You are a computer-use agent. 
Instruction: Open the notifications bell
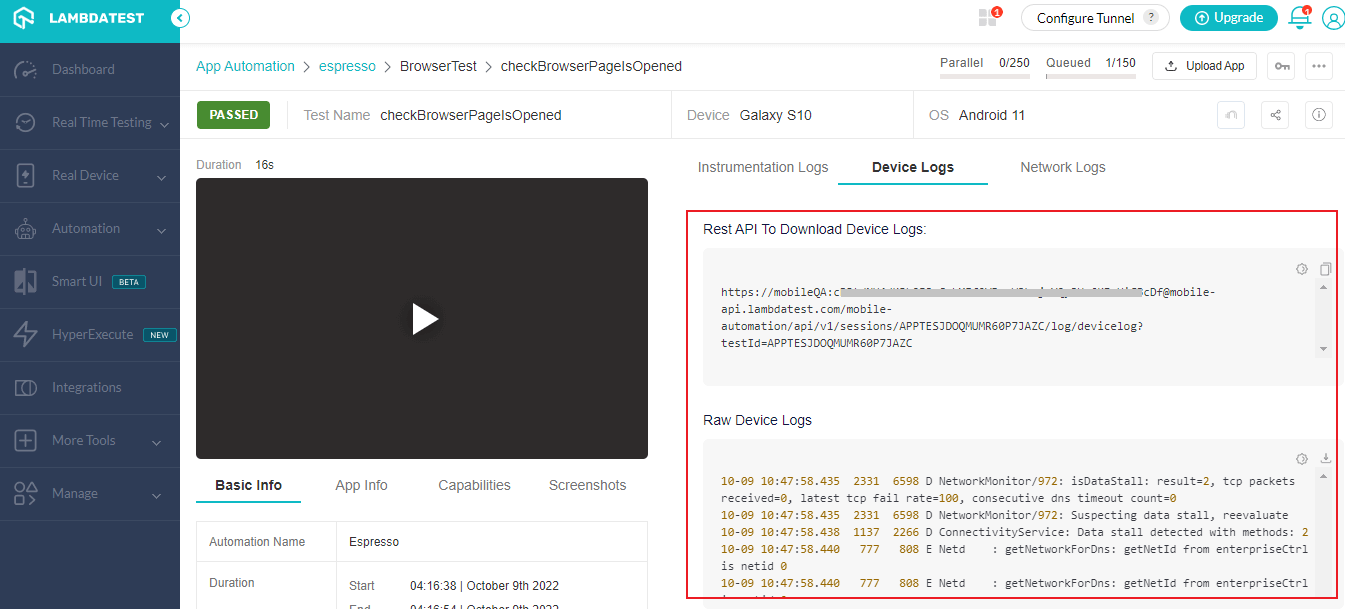tap(1299, 18)
